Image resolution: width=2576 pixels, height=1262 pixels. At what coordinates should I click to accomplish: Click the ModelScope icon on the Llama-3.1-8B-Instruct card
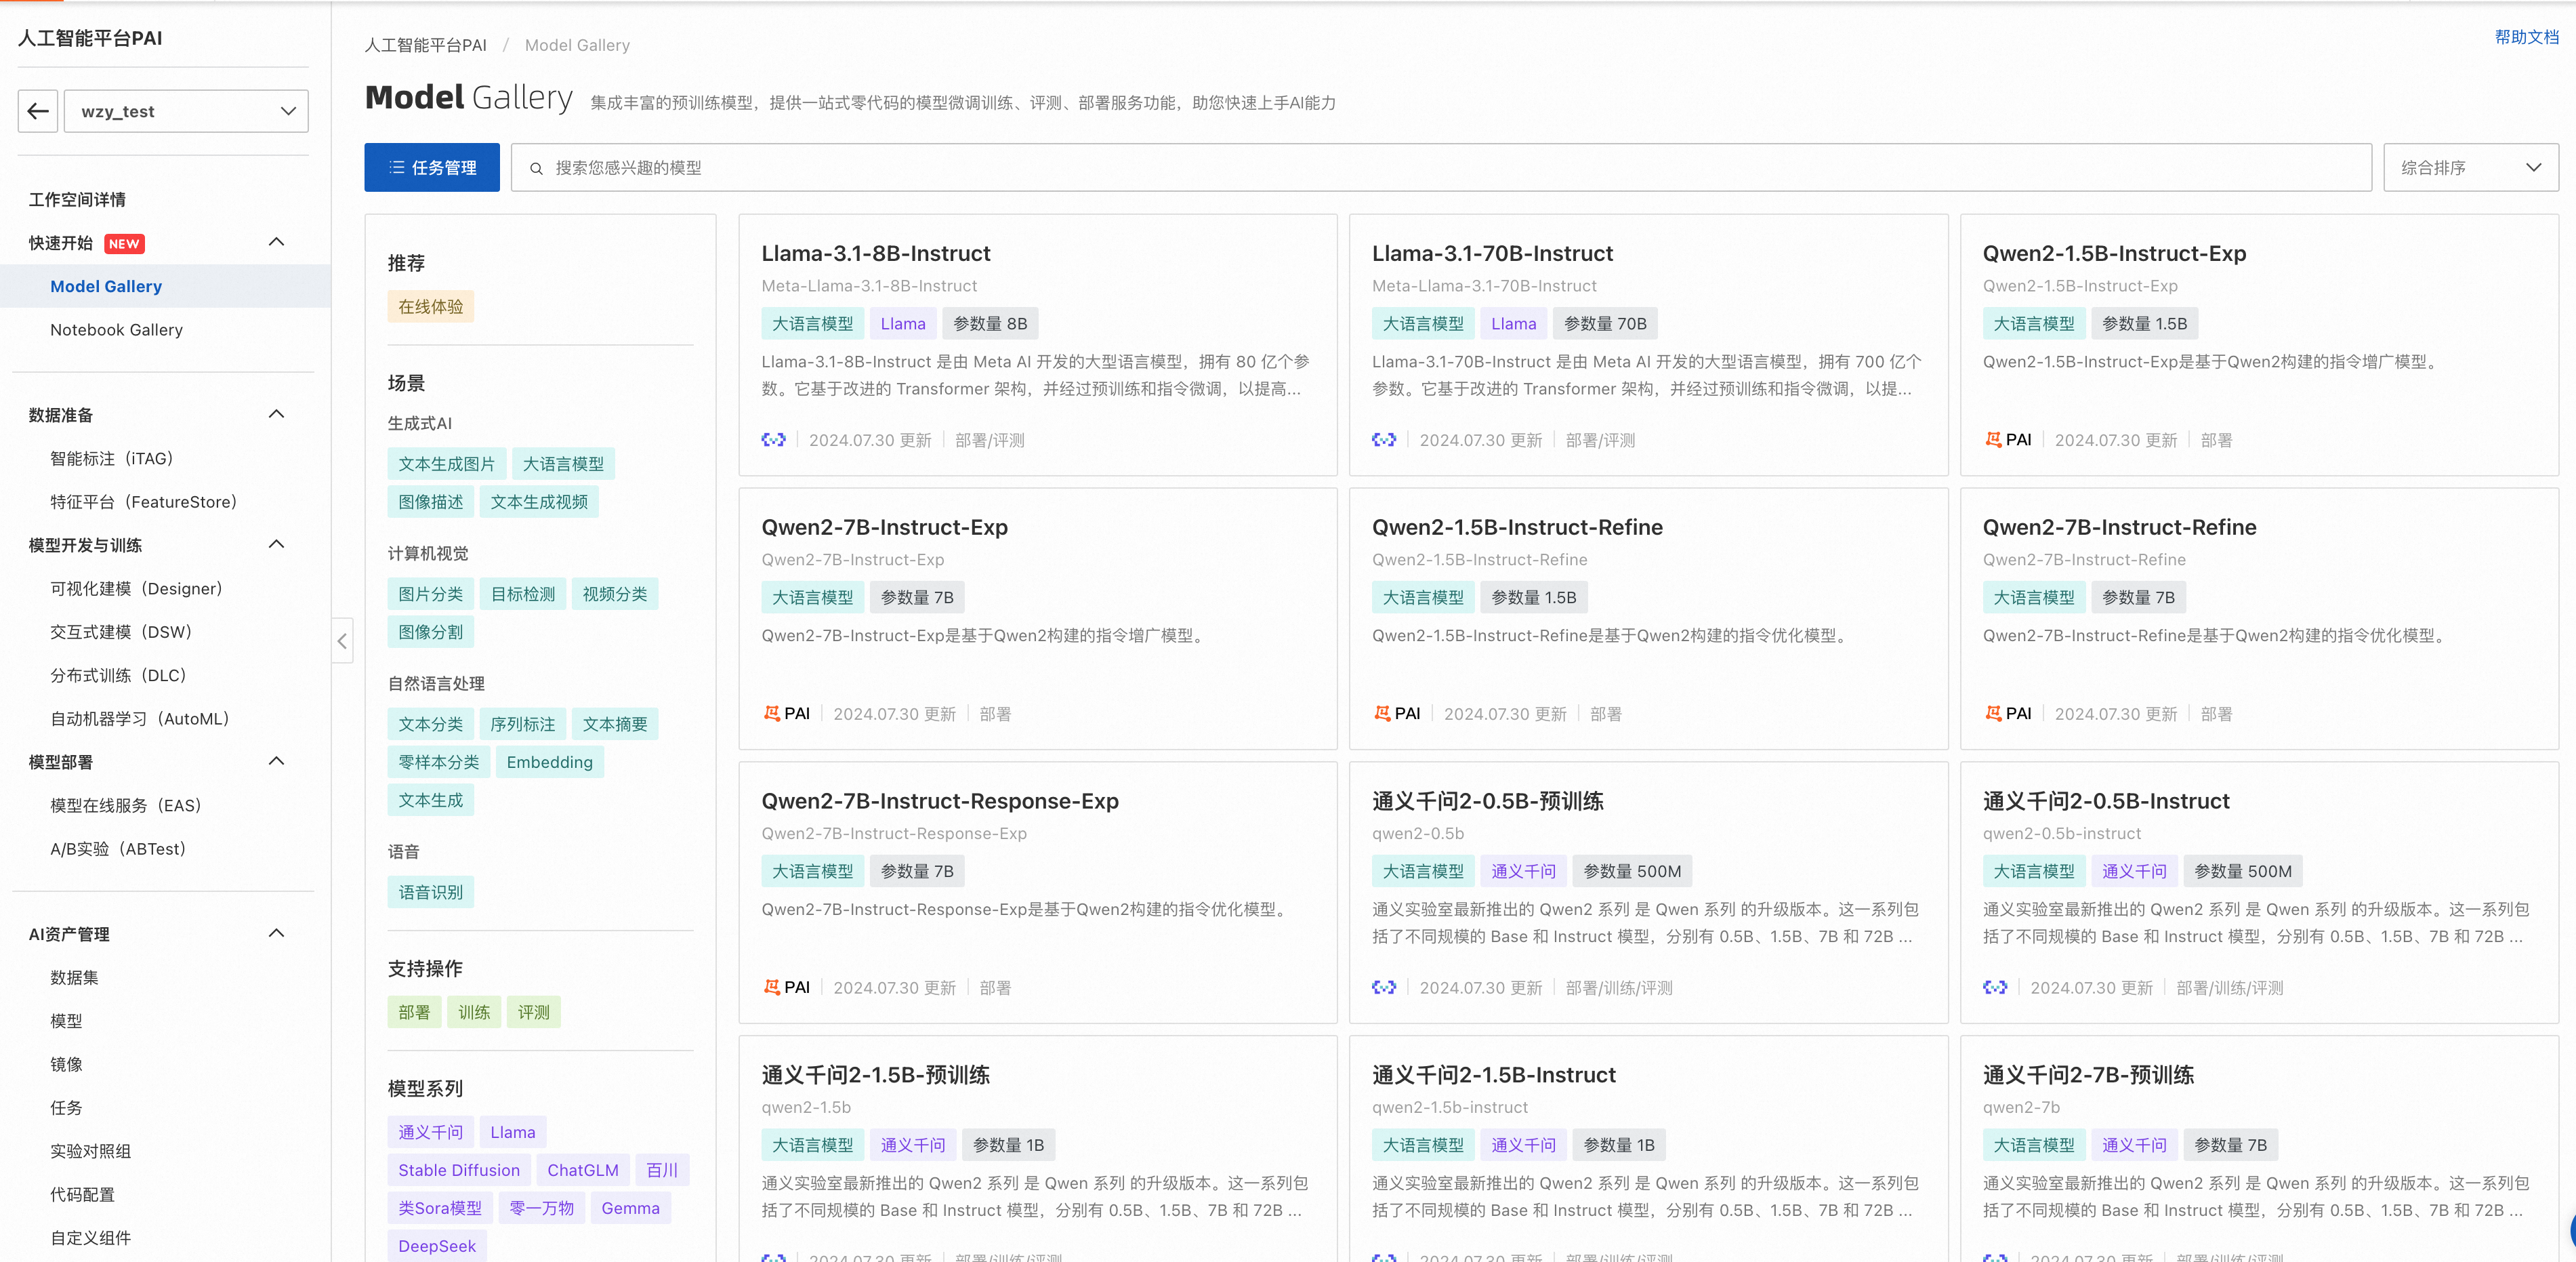click(773, 440)
